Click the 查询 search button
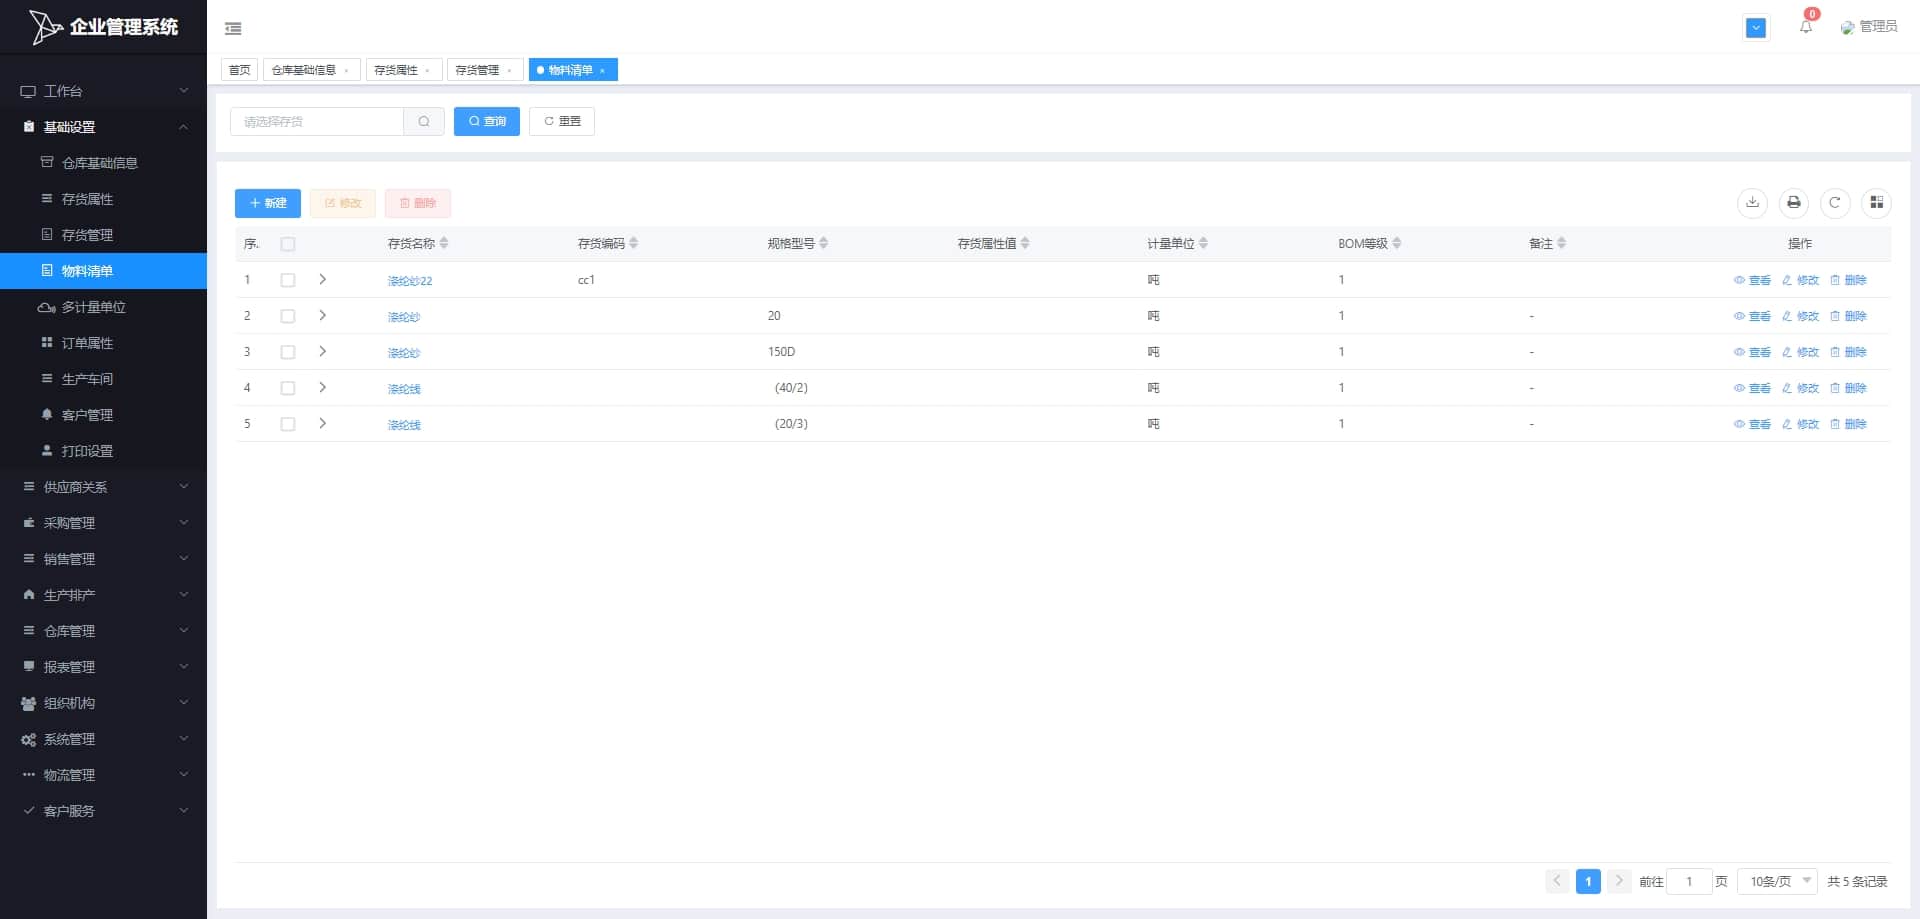Image resolution: width=1920 pixels, height=919 pixels. point(487,121)
